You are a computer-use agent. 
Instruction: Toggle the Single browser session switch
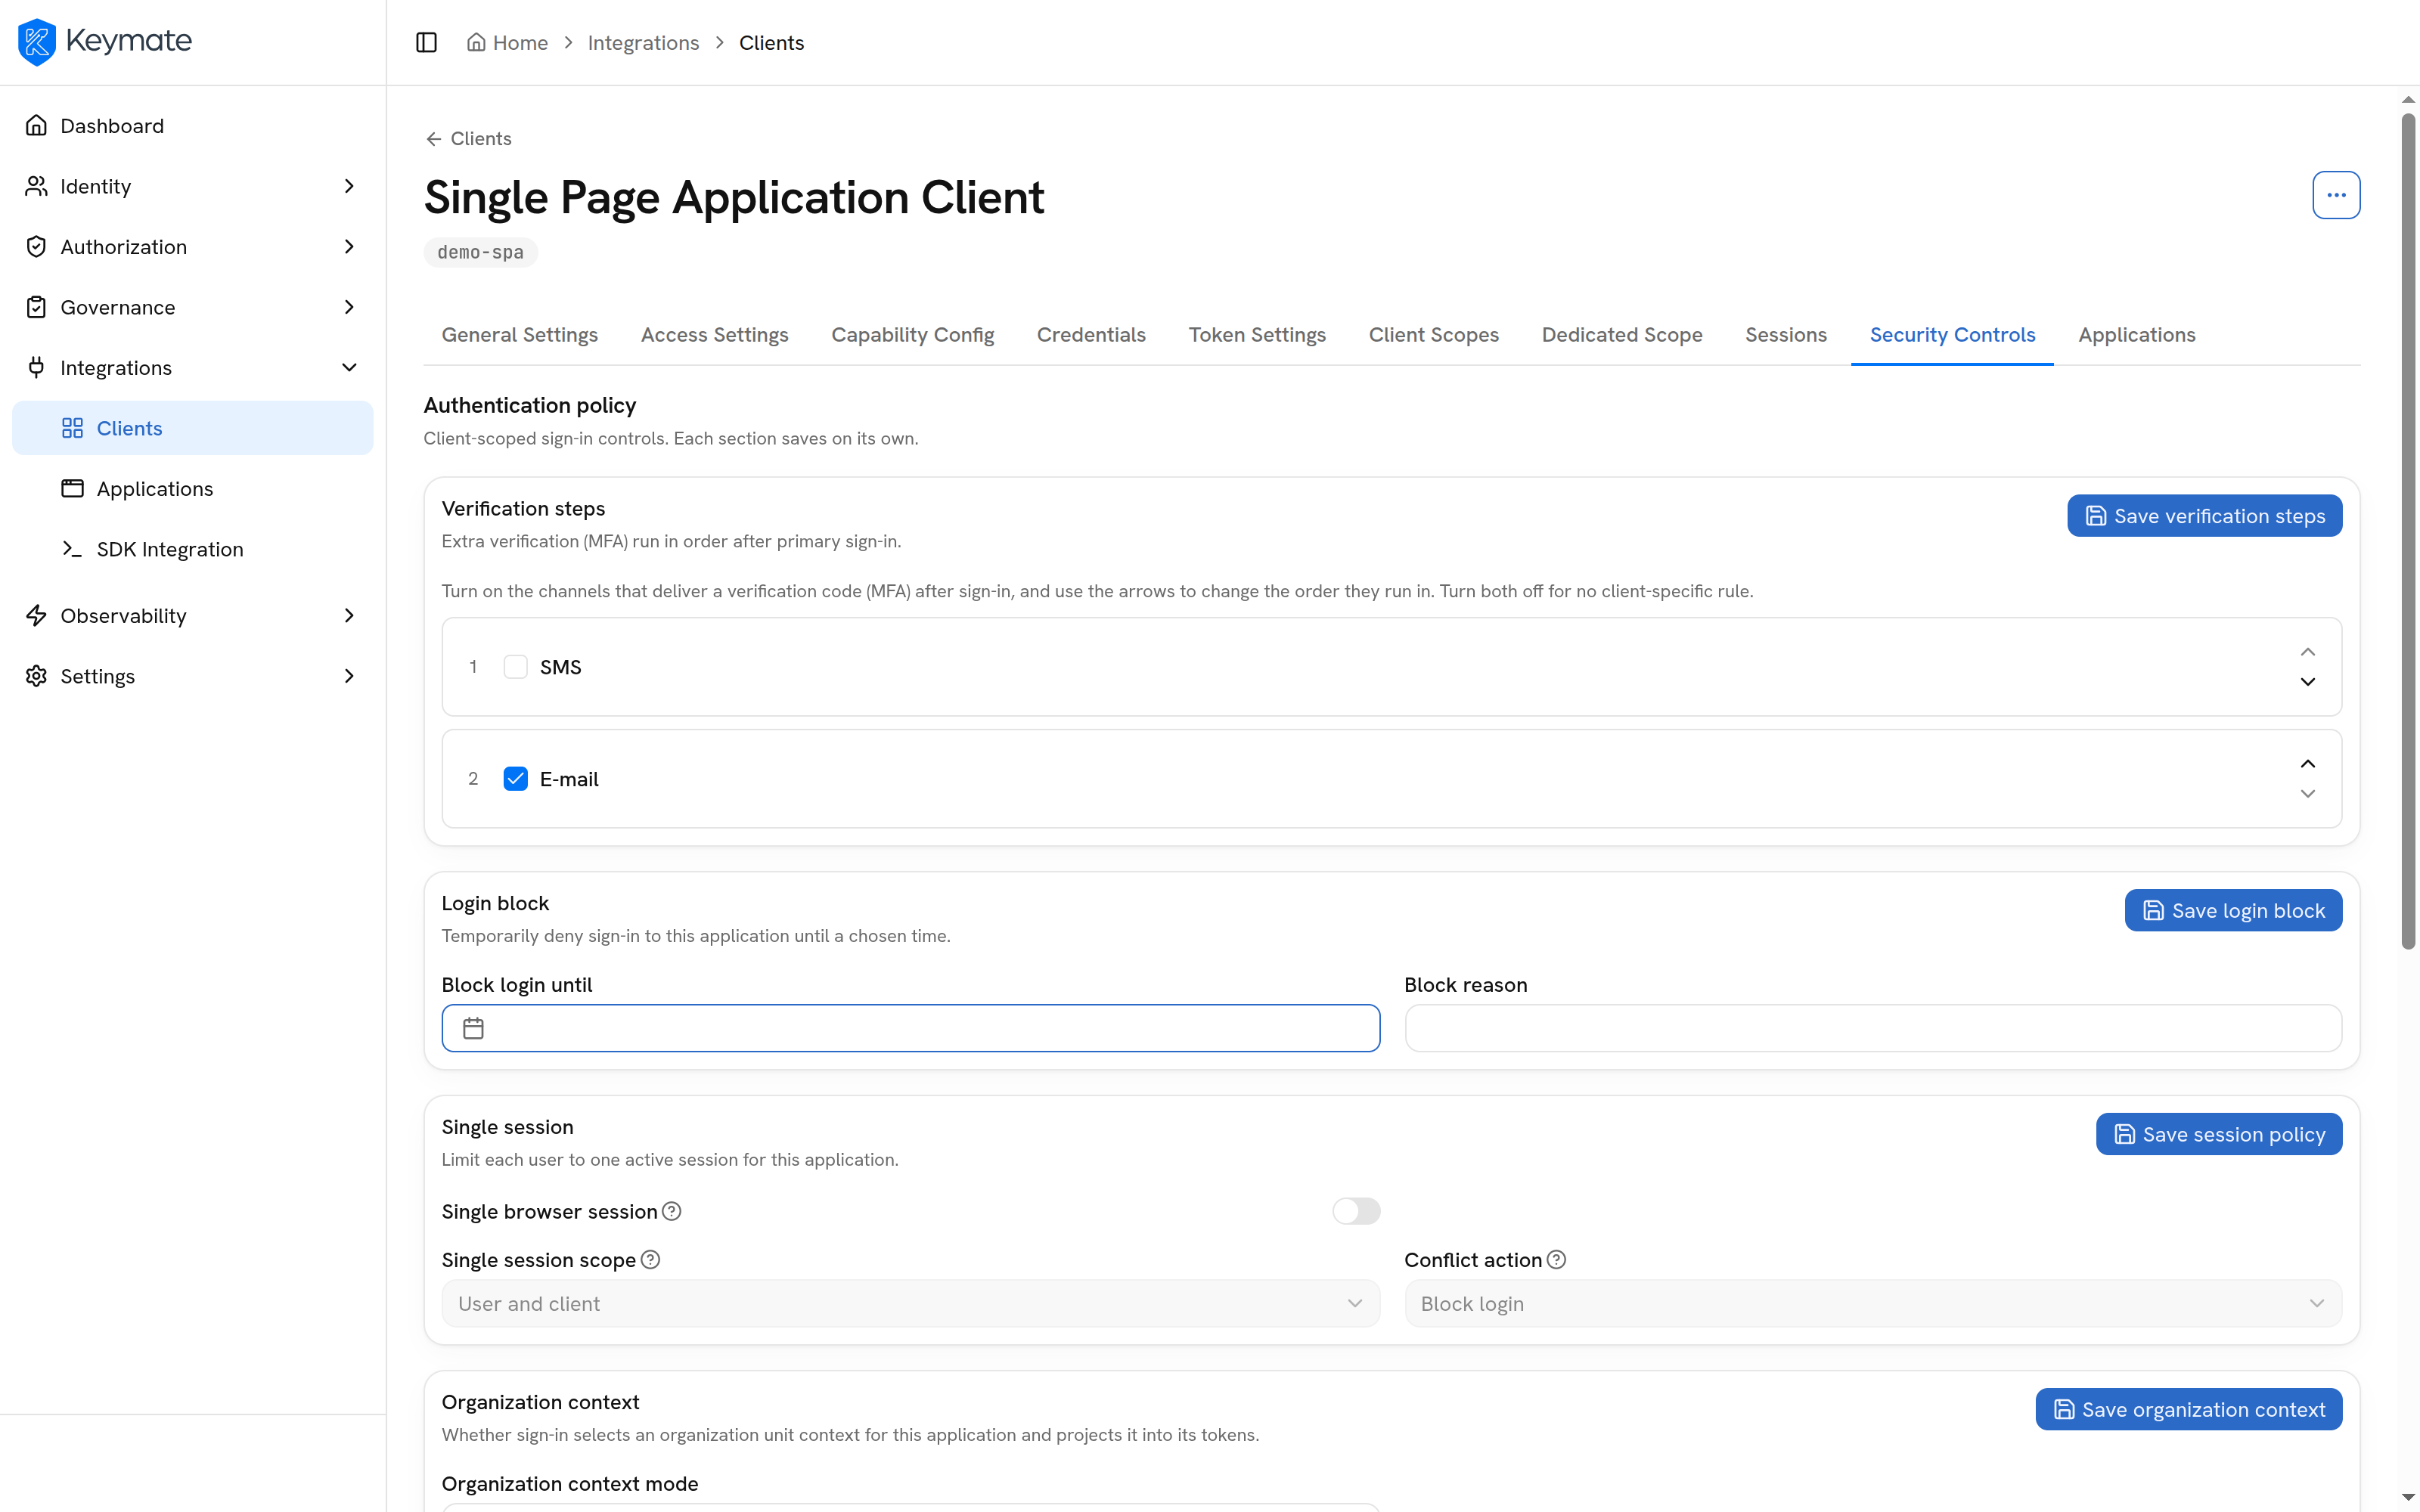click(x=1356, y=1211)
